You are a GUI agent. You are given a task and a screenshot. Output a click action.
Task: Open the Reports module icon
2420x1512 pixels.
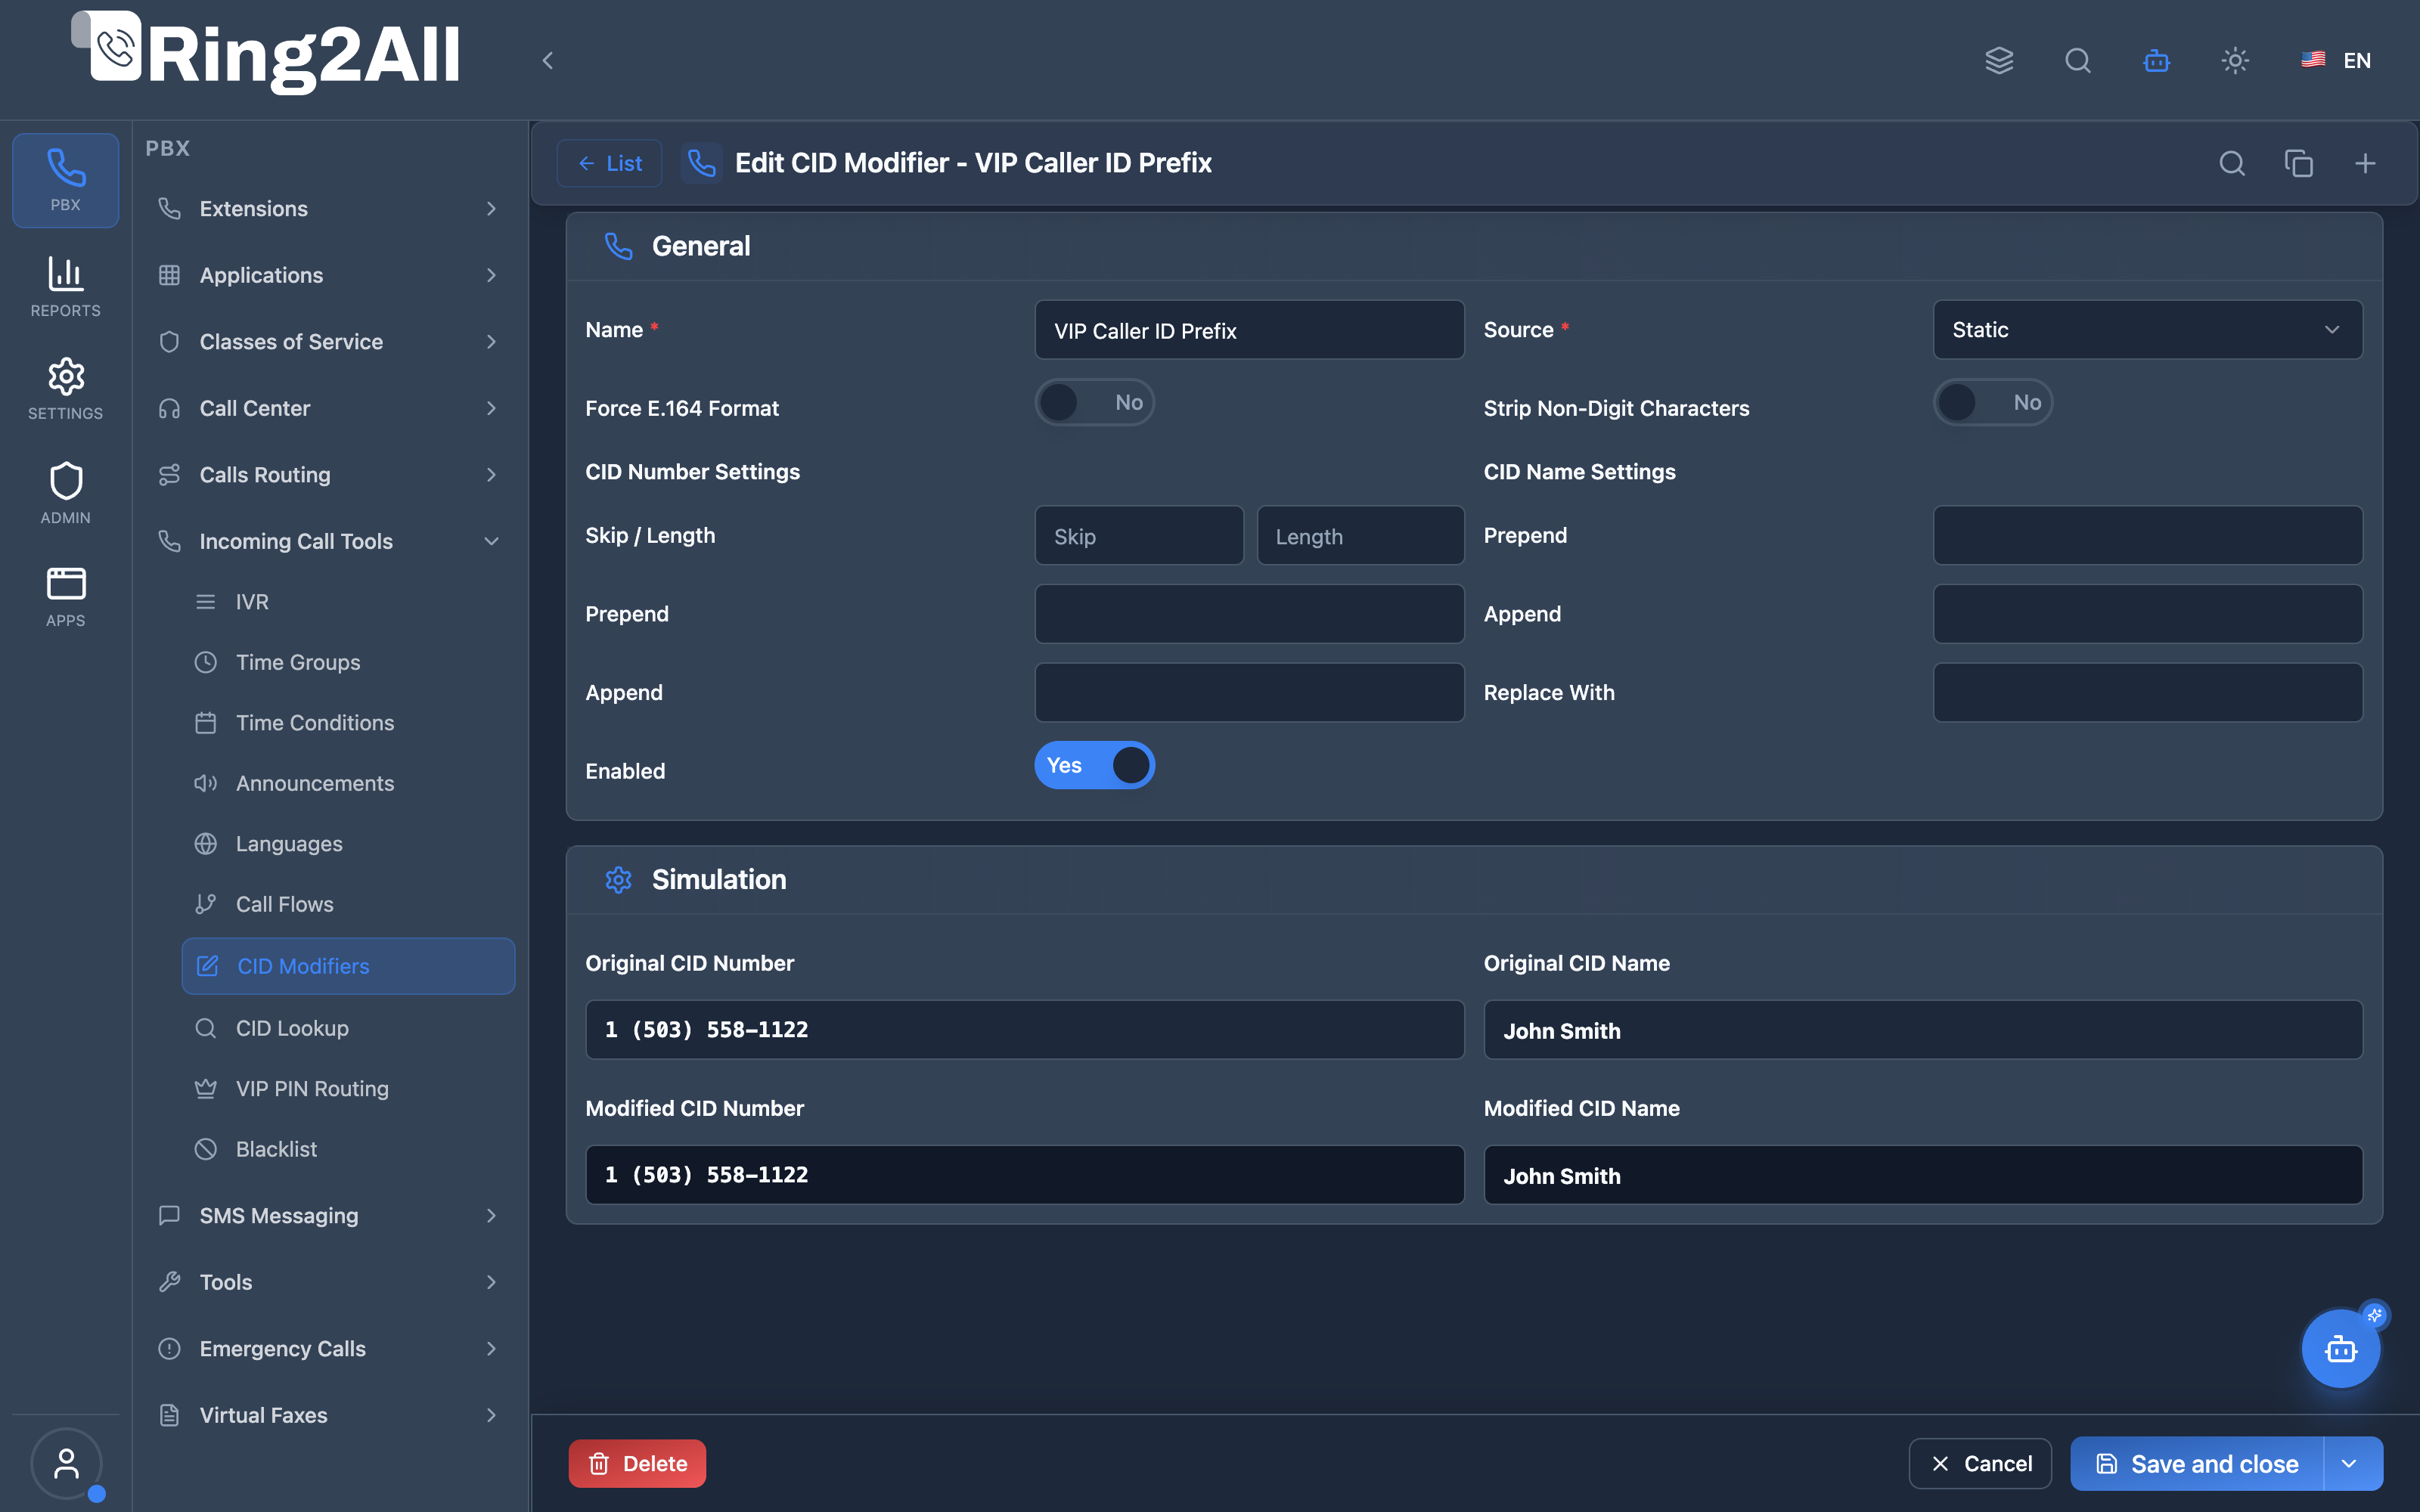pyautogui.click(x=66, y=287)
